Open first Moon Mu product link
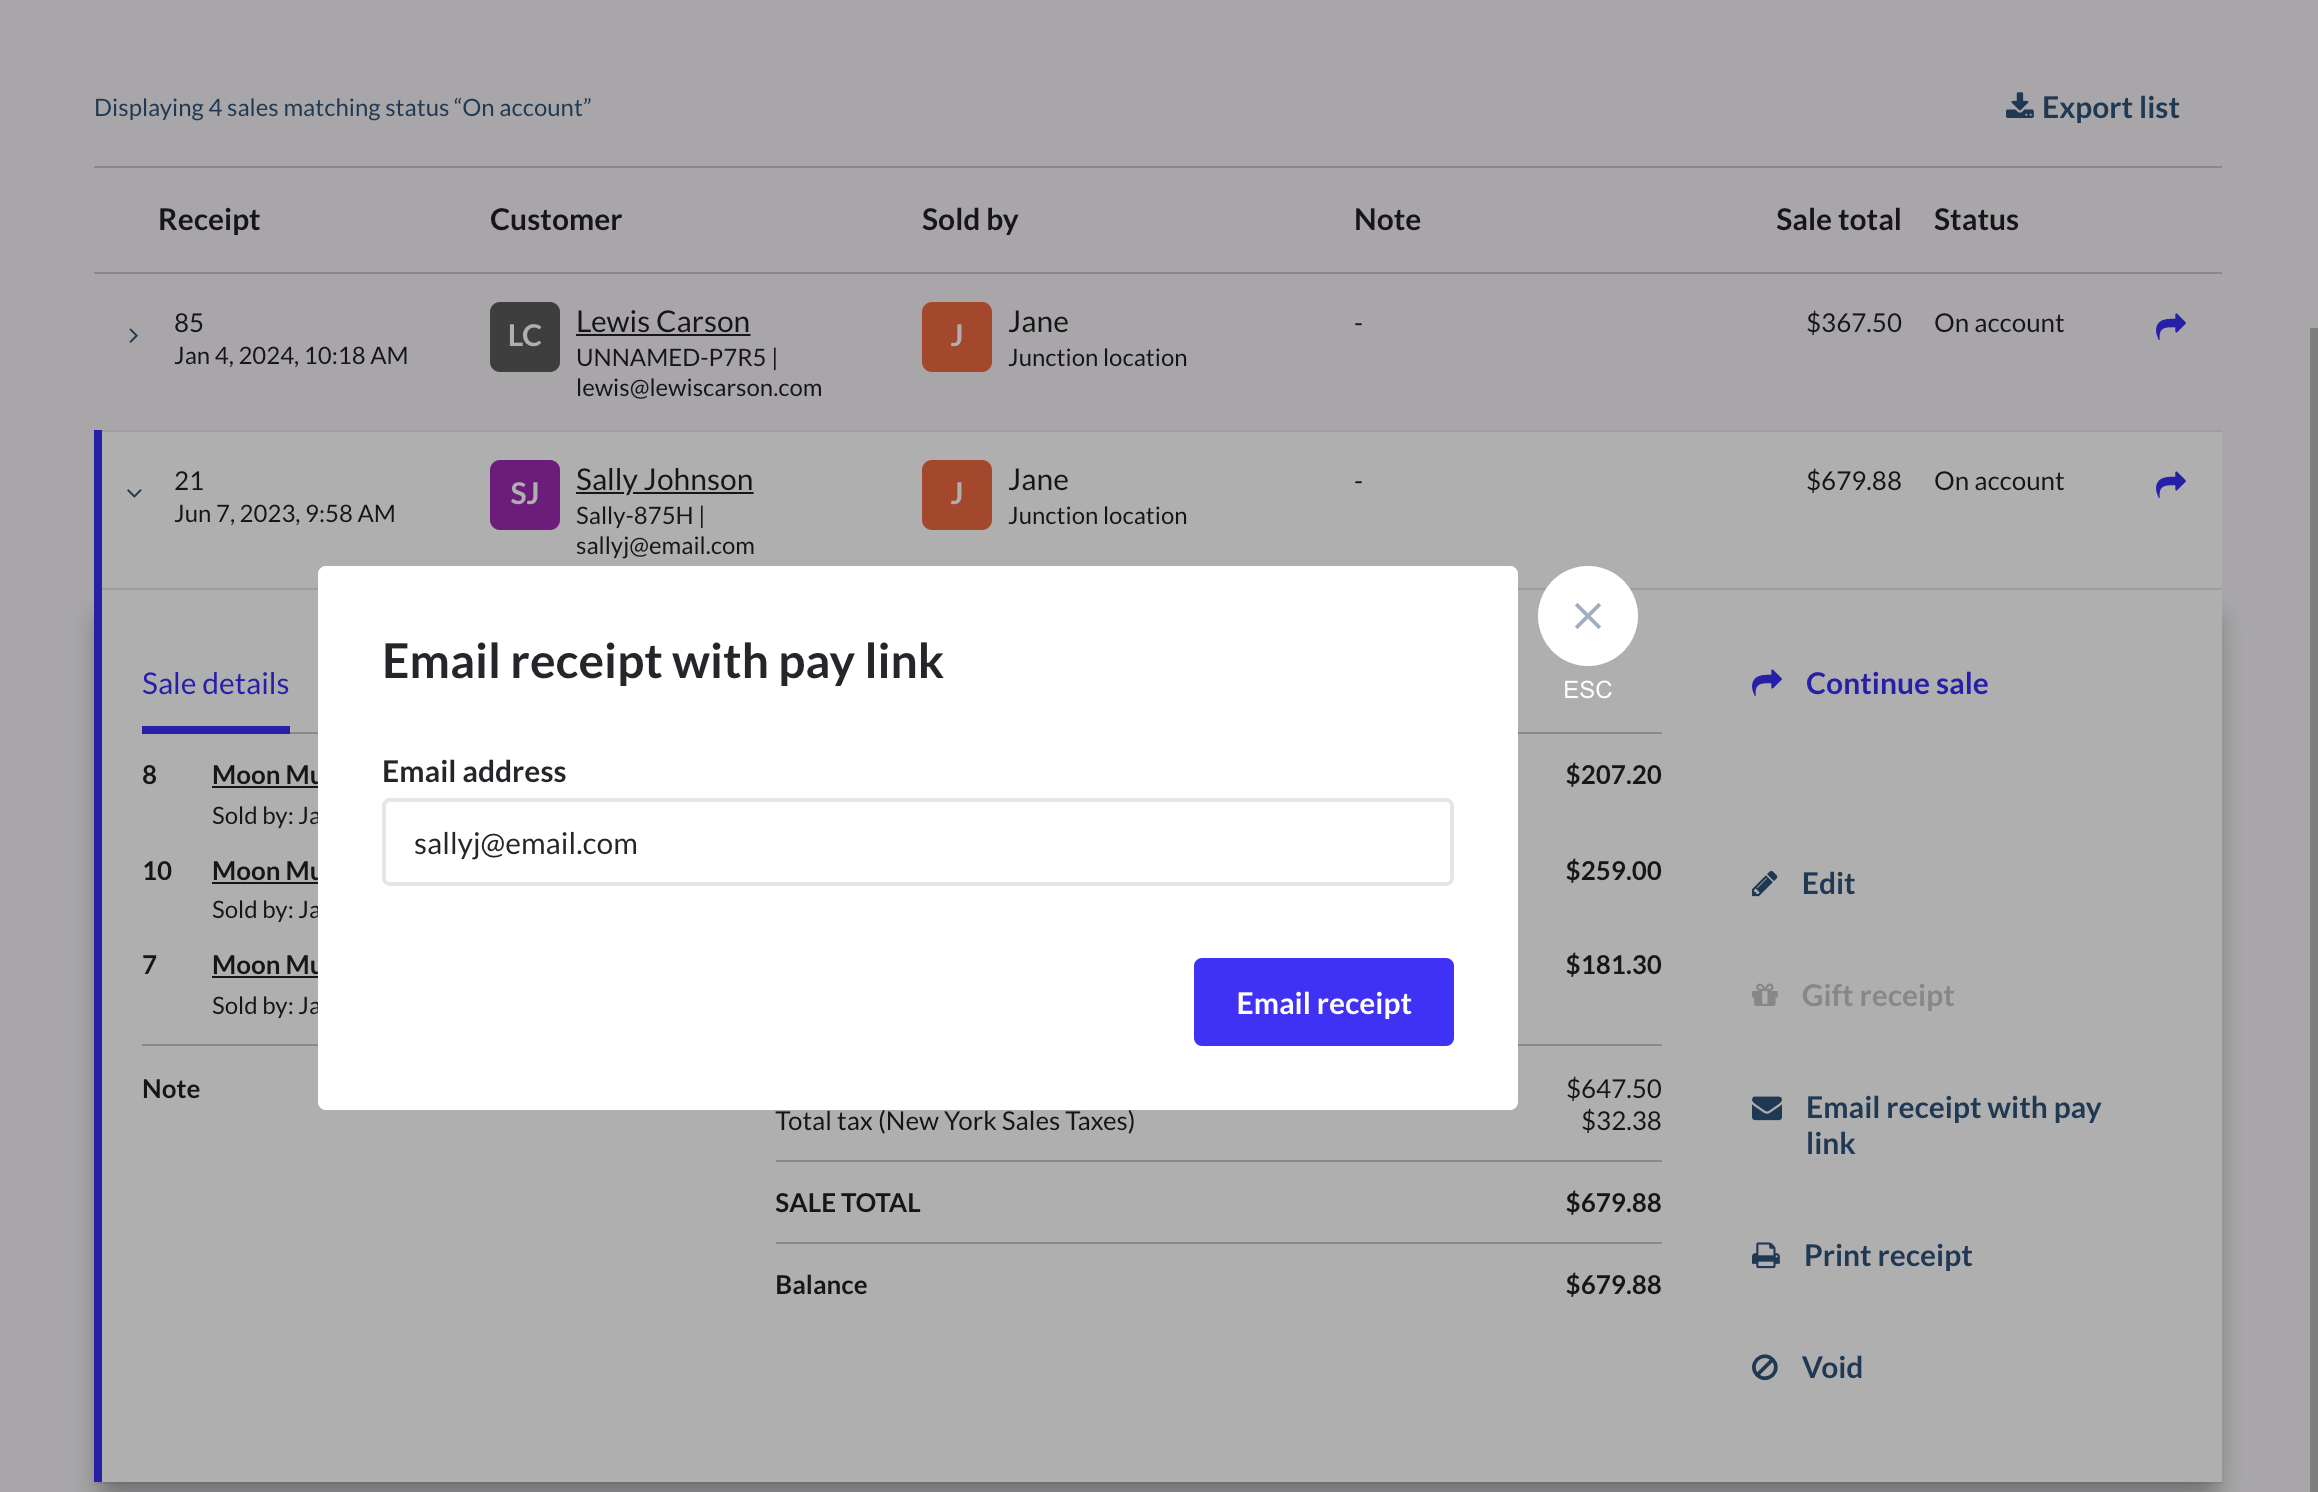Screen dimensions: 2318x1492 tap(265, 775)
